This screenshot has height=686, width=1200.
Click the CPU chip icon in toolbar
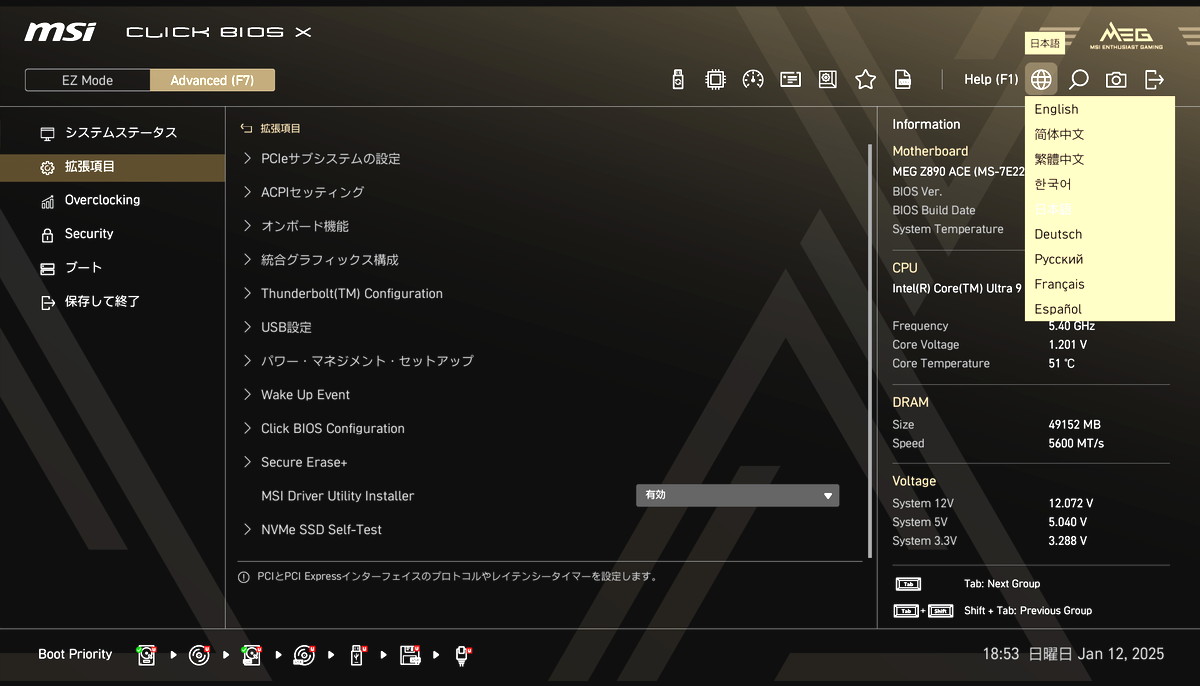tap(715, 80)
